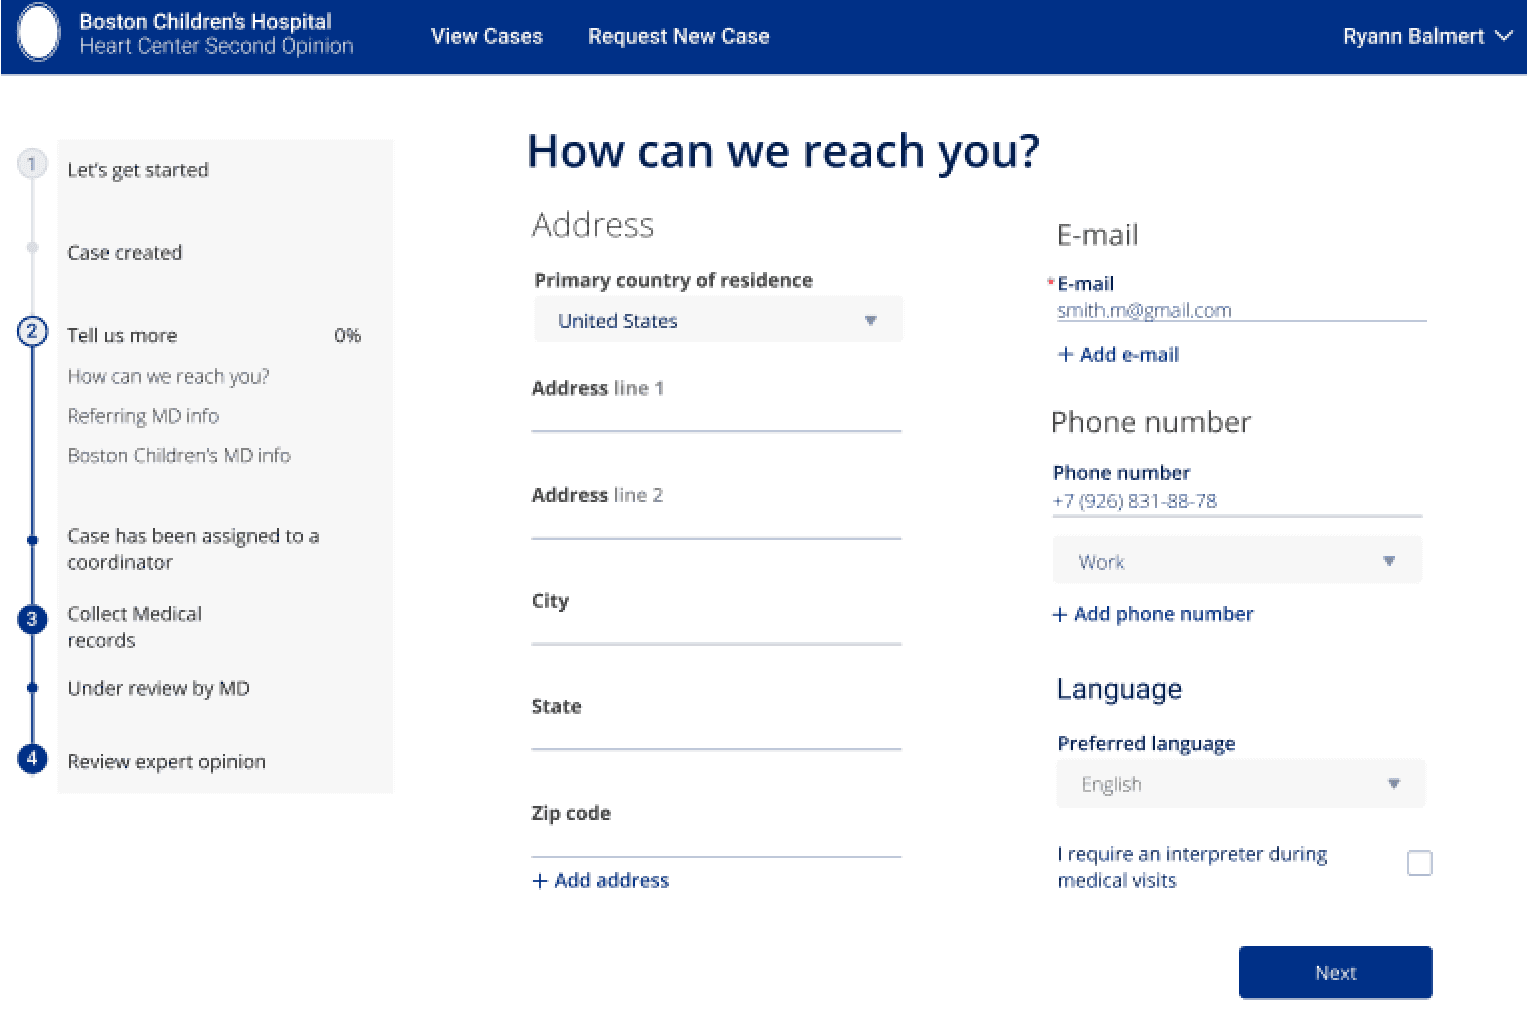Open the Work phone type dropdown
Screen dimensions: 1527x1020
pyautogui.click(x=1237, y=561)
